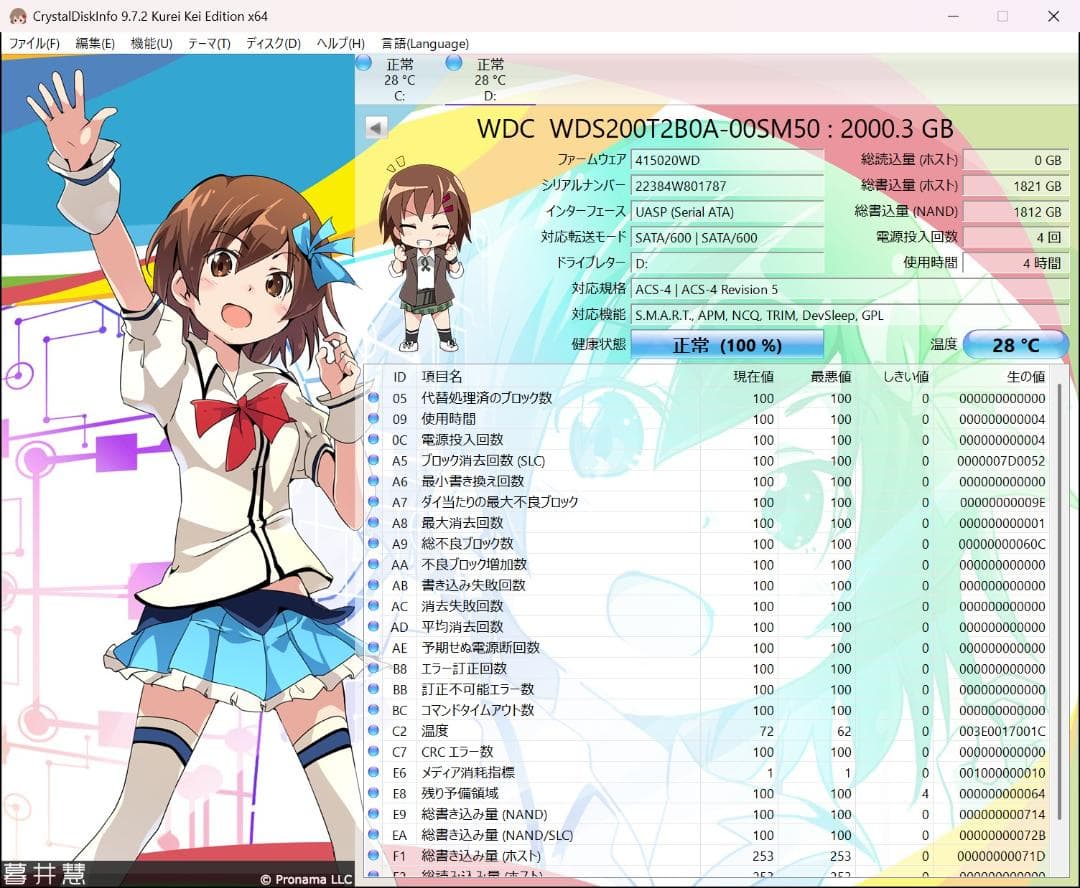Click the status icon of row 09 使用時間
Image resolution: width=1080 pixels, height=888 pixels.
[373, 418]
